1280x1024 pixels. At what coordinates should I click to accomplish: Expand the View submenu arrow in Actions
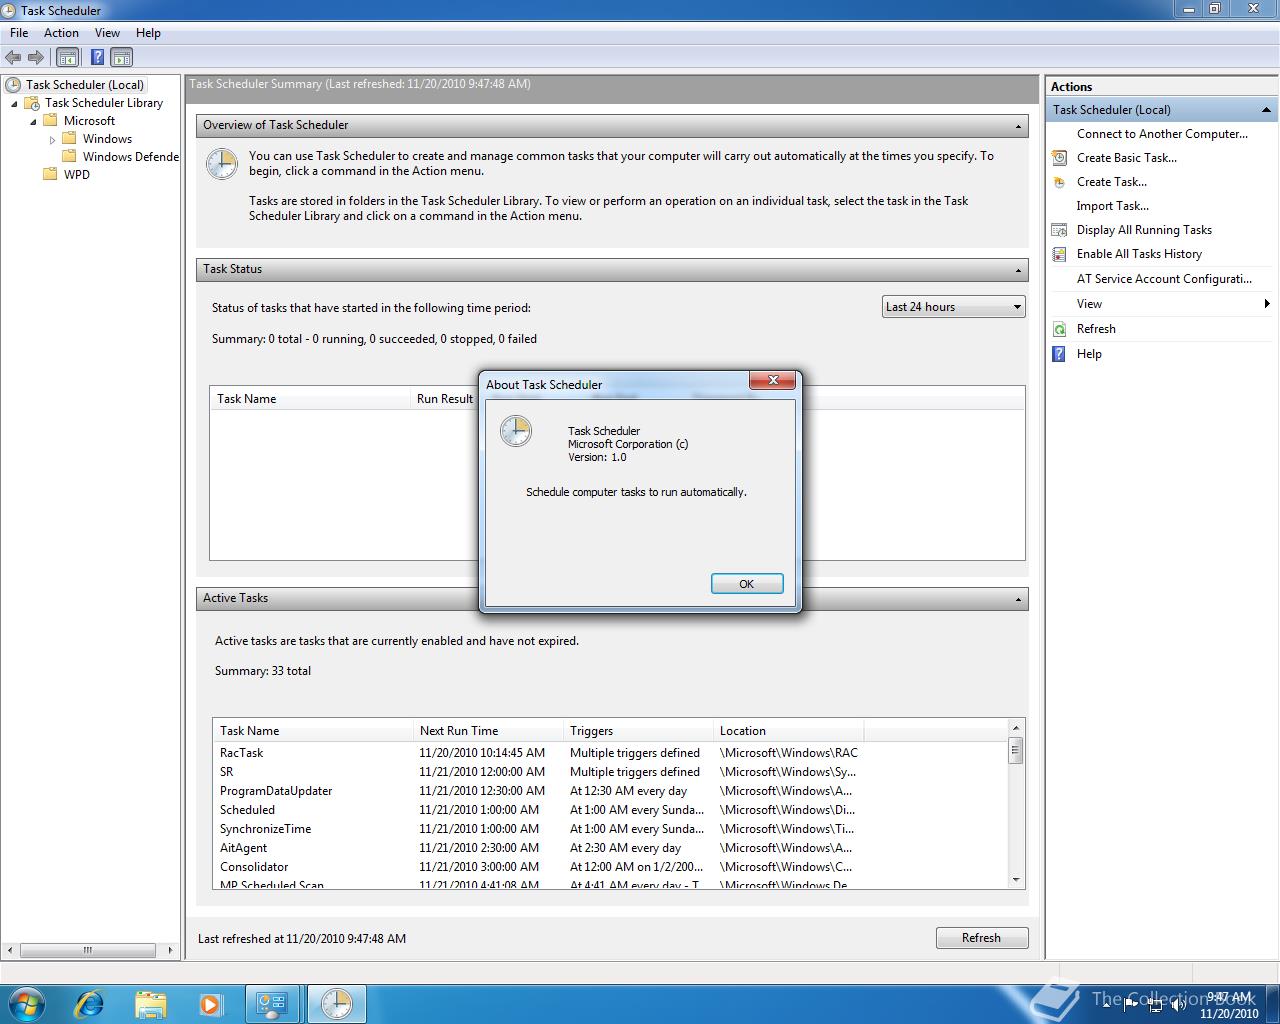click(x=1267, y=304)
